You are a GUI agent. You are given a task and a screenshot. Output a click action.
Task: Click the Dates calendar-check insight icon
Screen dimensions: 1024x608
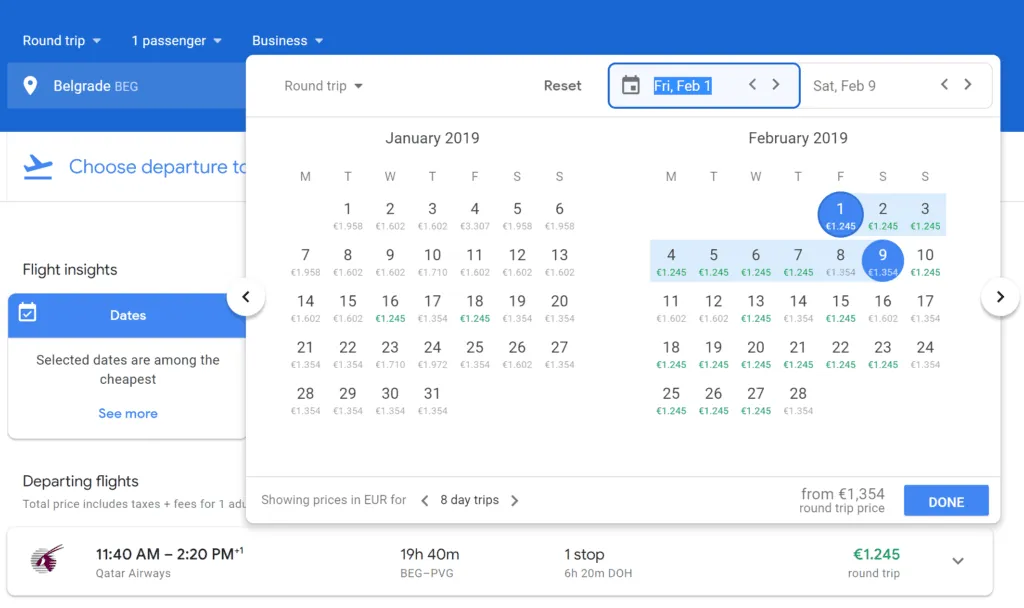tap(28, 314)
